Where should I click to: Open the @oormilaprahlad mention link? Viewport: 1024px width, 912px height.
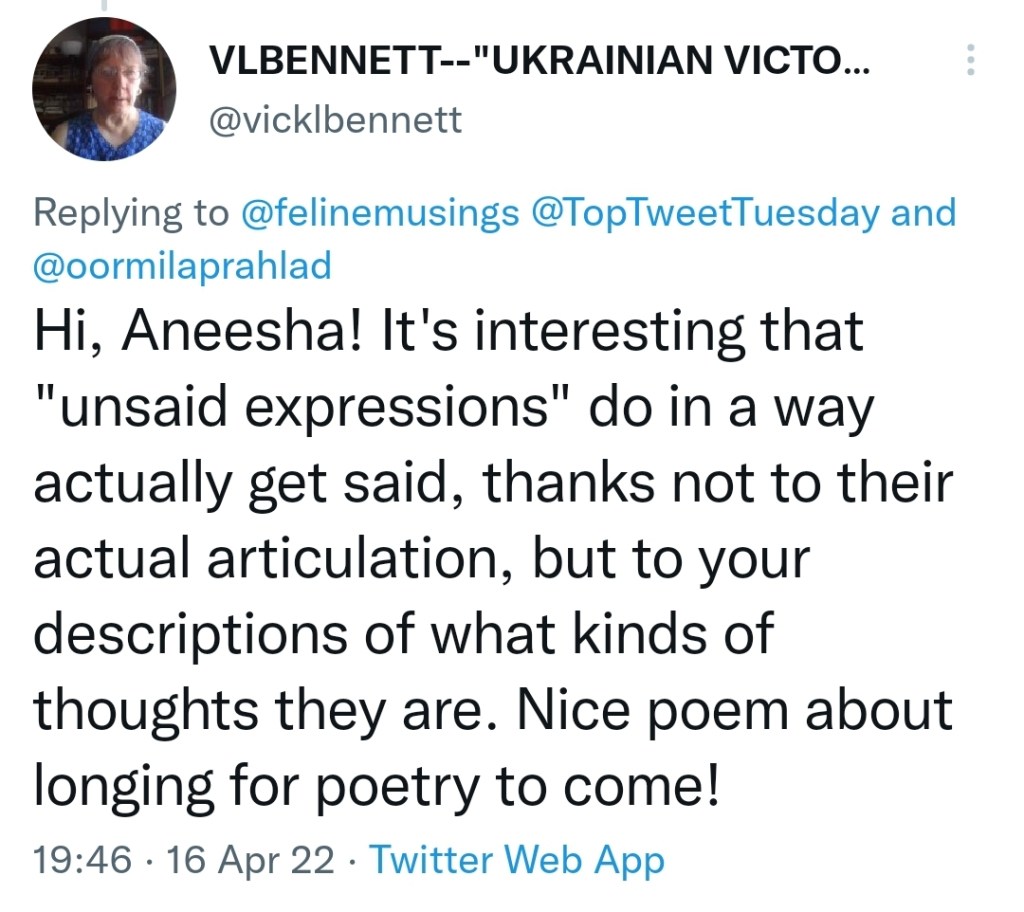coord(182,267)
